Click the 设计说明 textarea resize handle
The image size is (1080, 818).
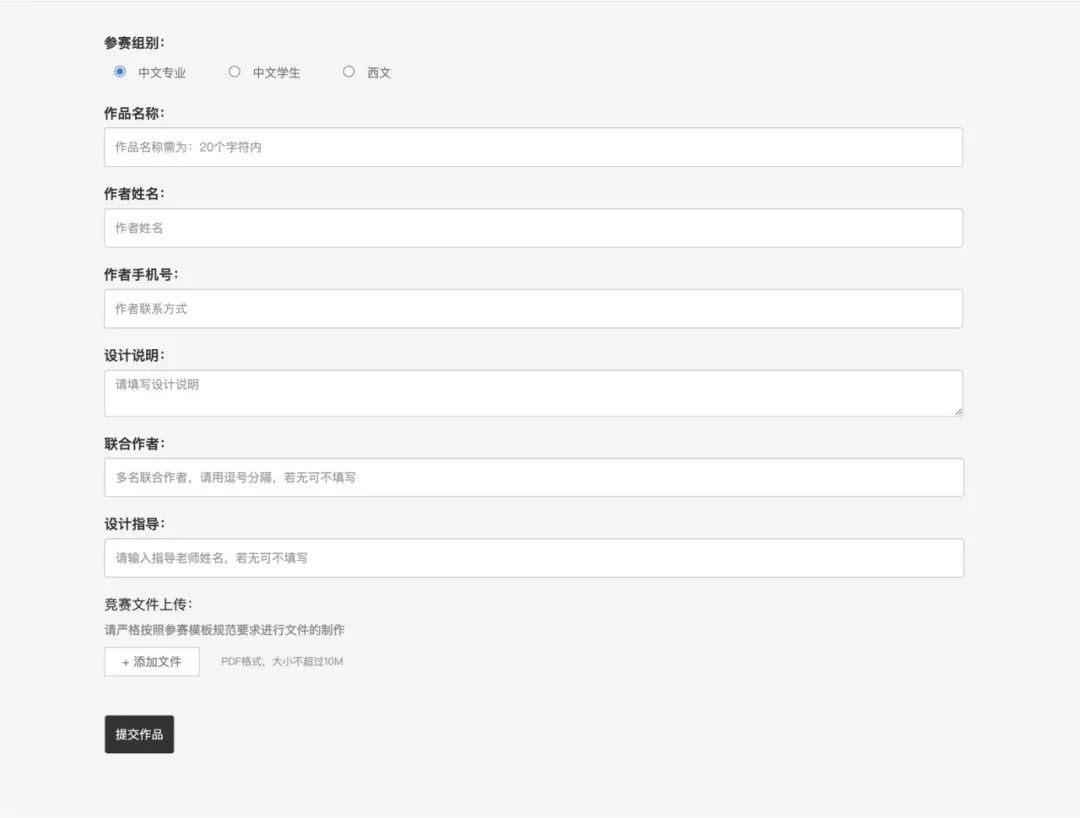click(x=958, y=411)
